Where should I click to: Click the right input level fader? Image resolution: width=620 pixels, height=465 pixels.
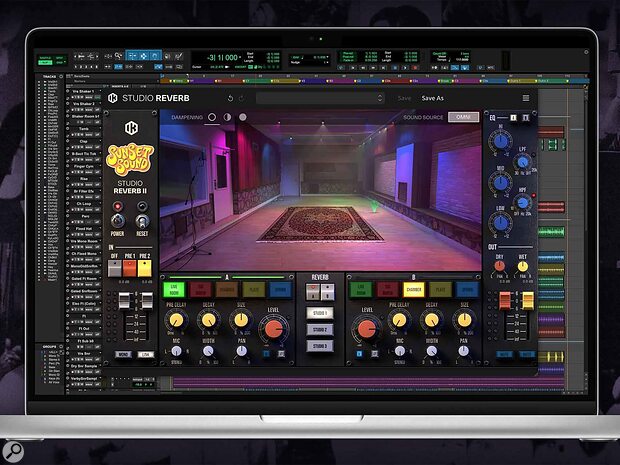(147, 301)
